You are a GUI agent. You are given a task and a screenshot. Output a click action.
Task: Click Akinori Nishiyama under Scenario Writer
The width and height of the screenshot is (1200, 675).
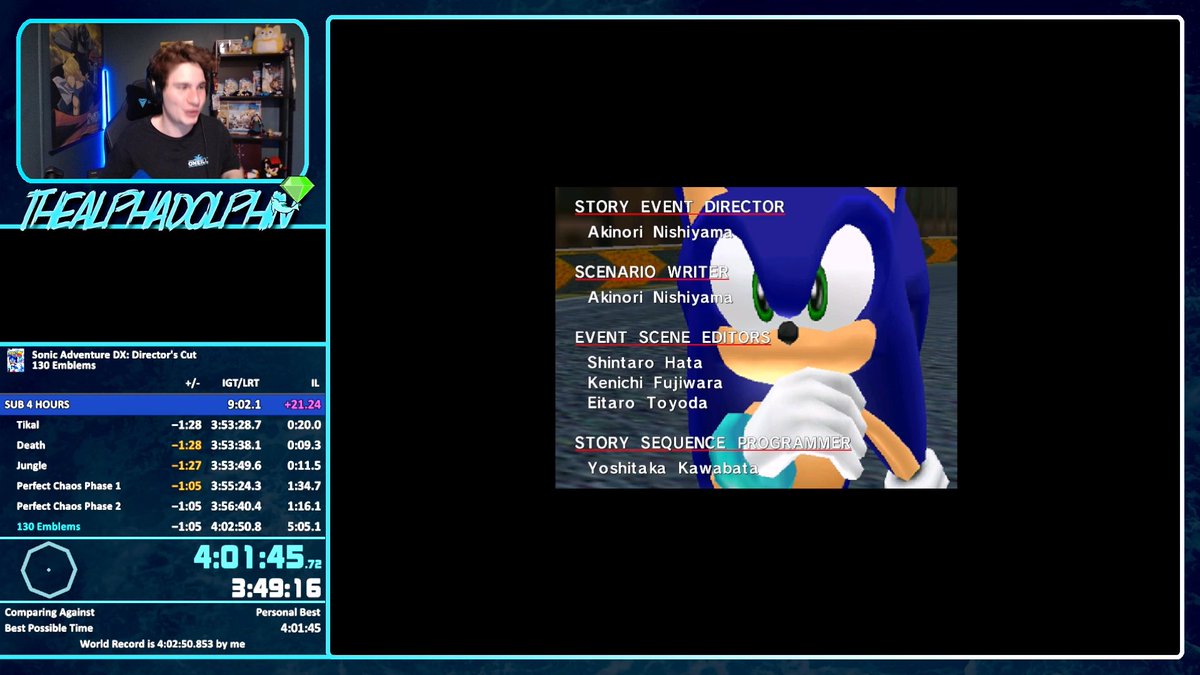coord(660,297)
